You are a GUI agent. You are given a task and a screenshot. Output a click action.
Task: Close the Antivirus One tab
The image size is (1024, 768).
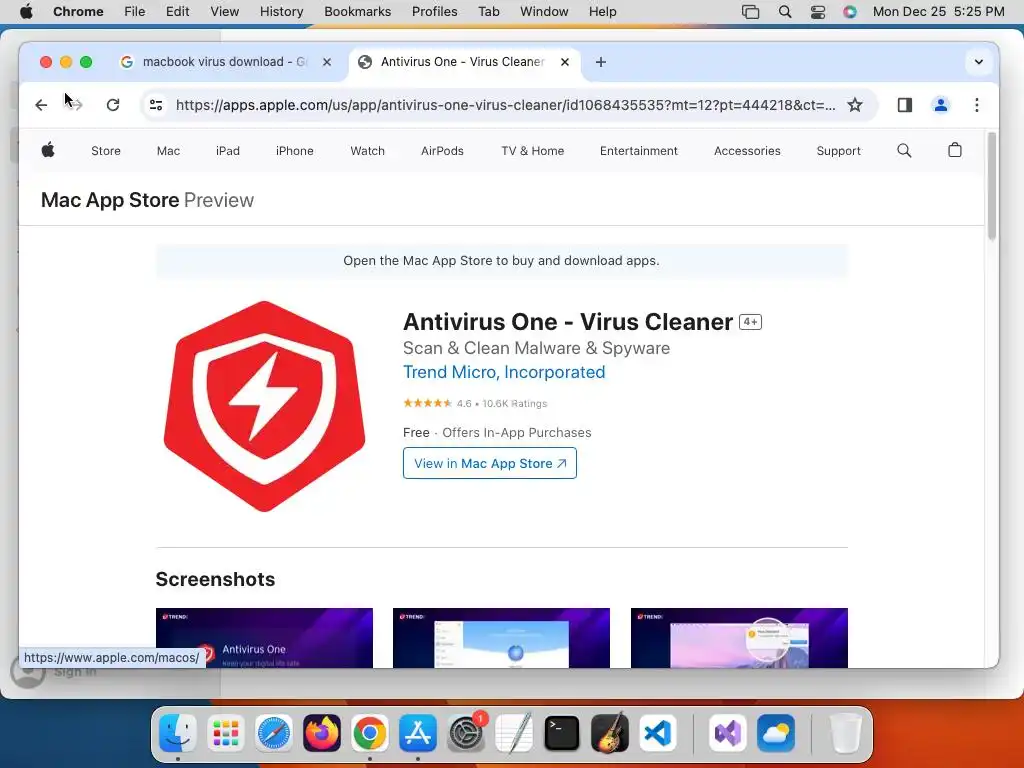pyautogui.click(x=565, y=62)
